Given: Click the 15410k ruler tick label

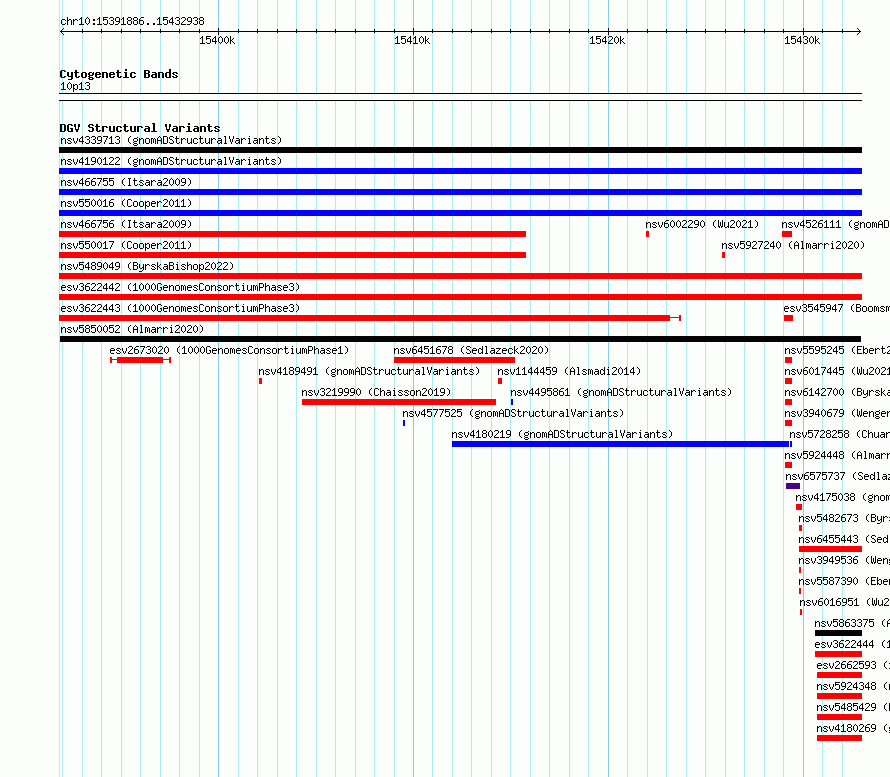Looking at the screenshot, I should pyautogui.click(x=412, y=40).
